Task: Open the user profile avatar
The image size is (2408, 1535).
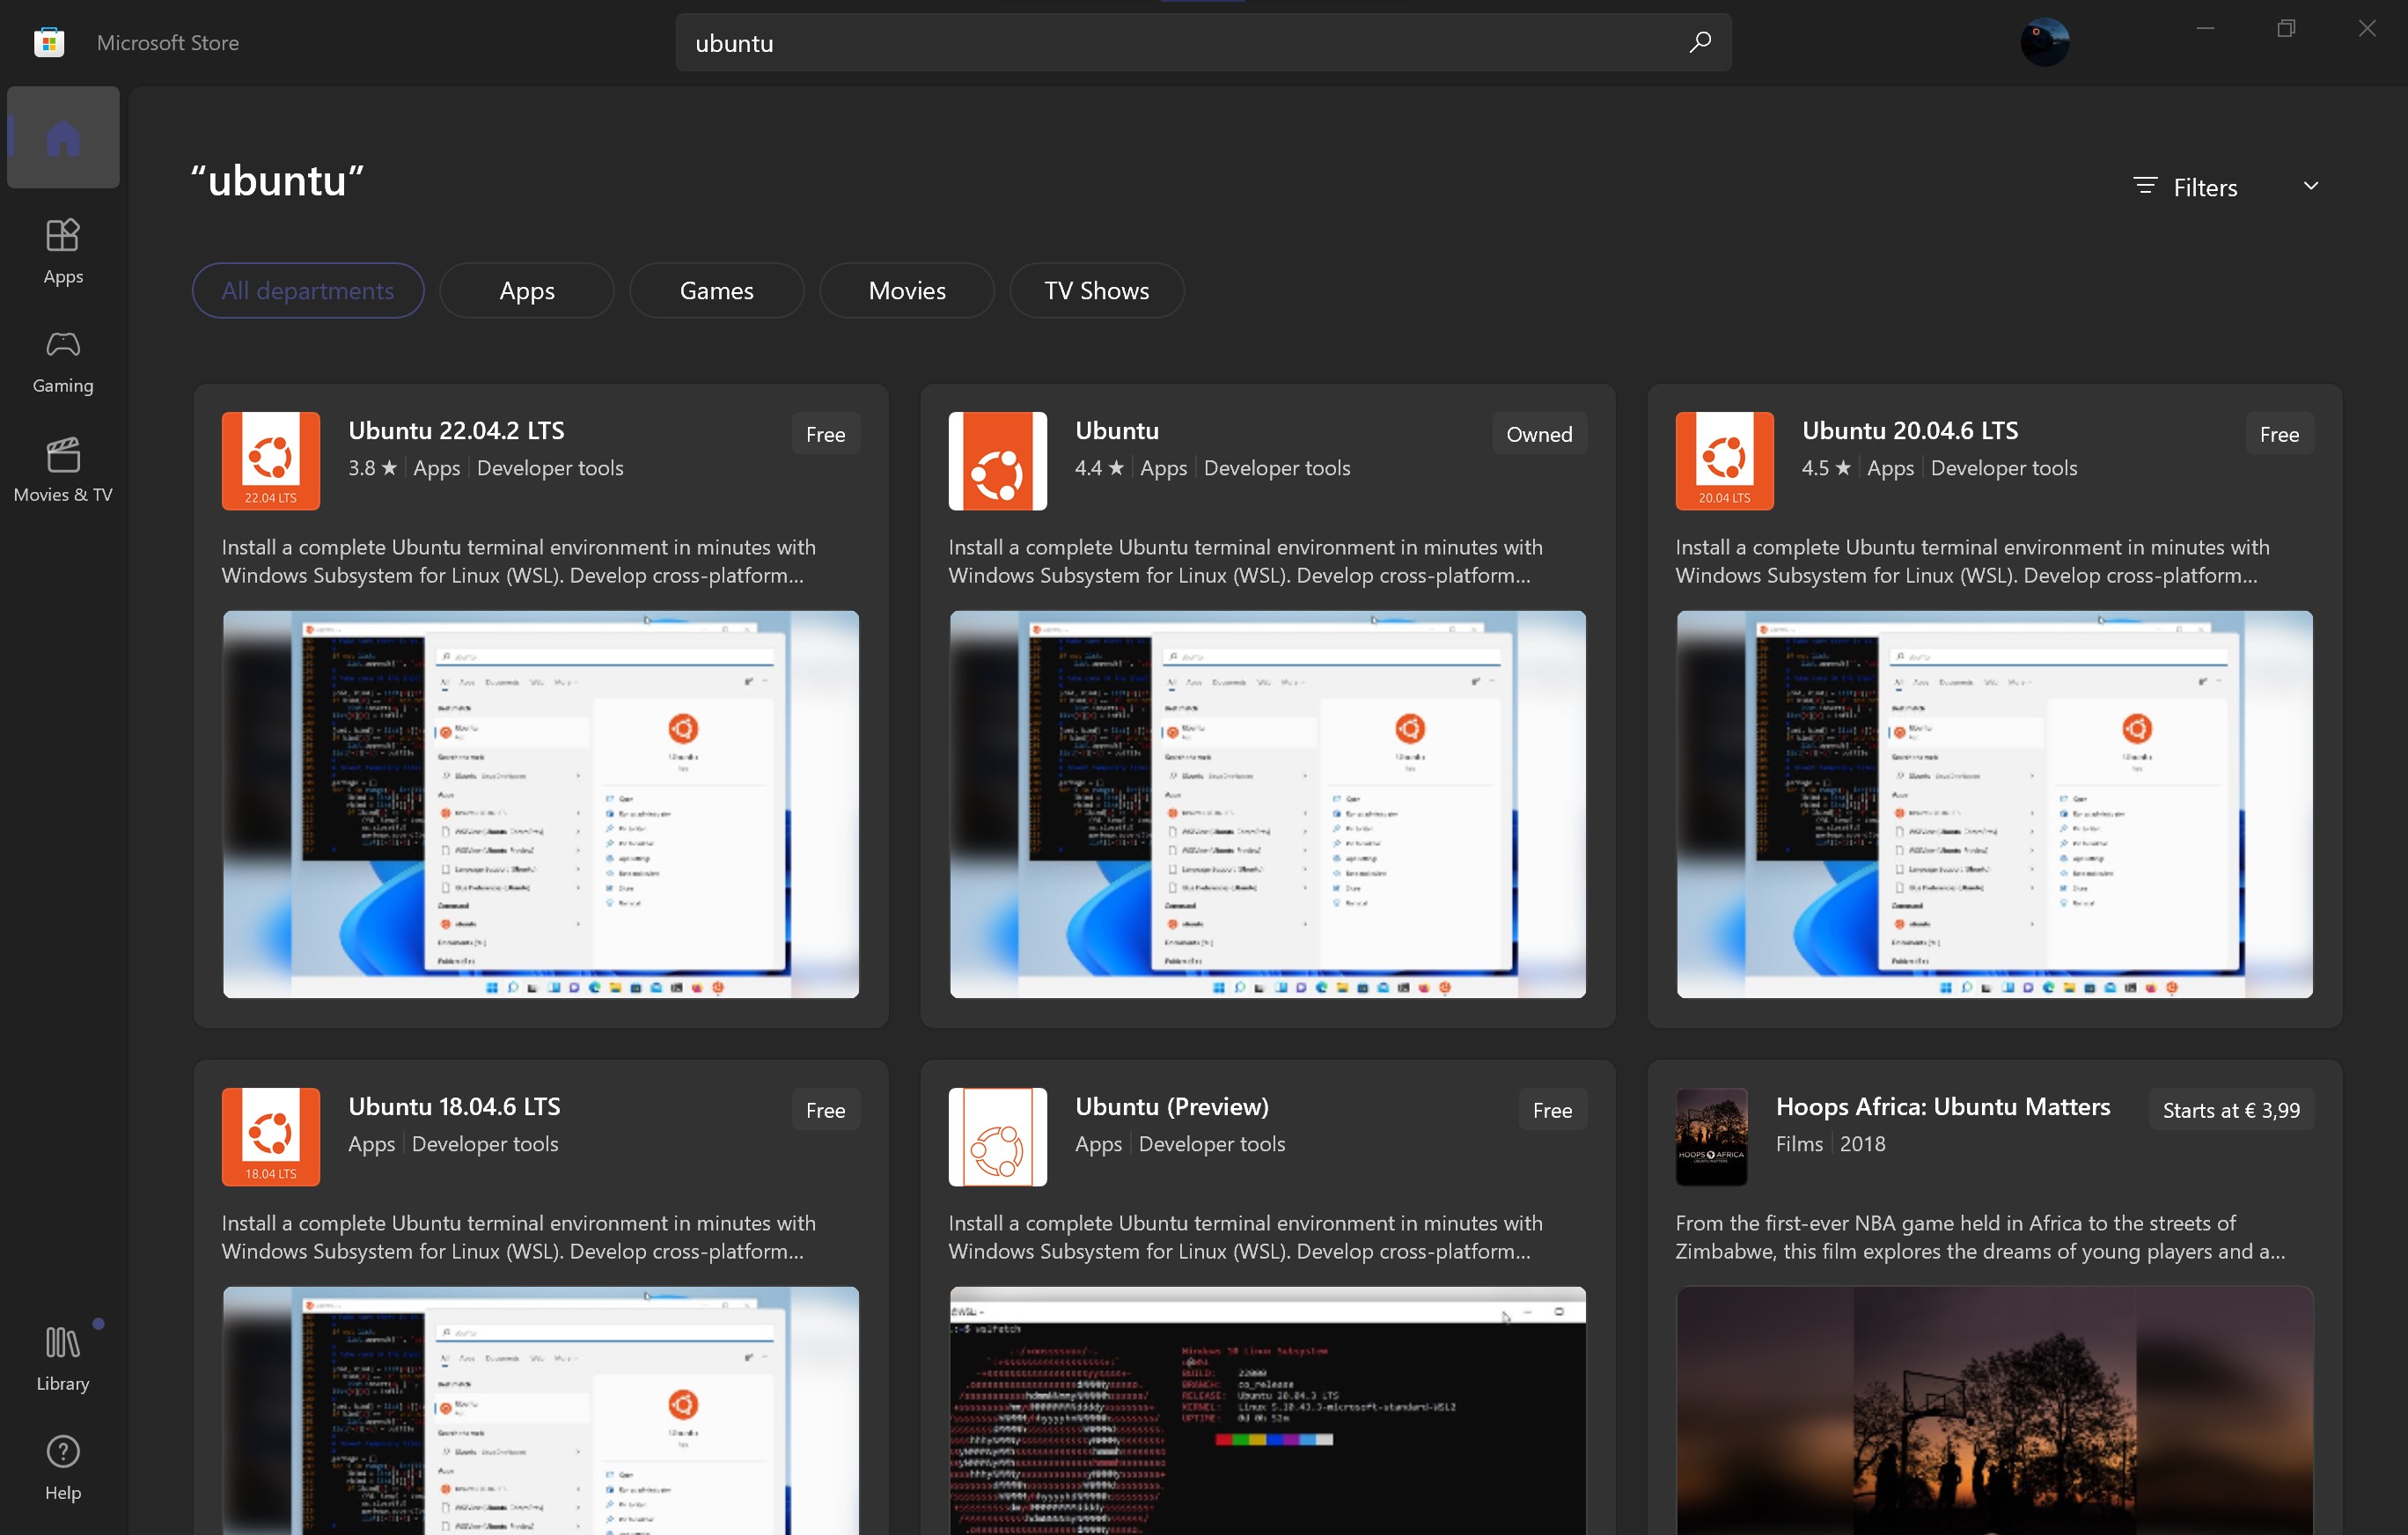Action: coord(2045,42)
